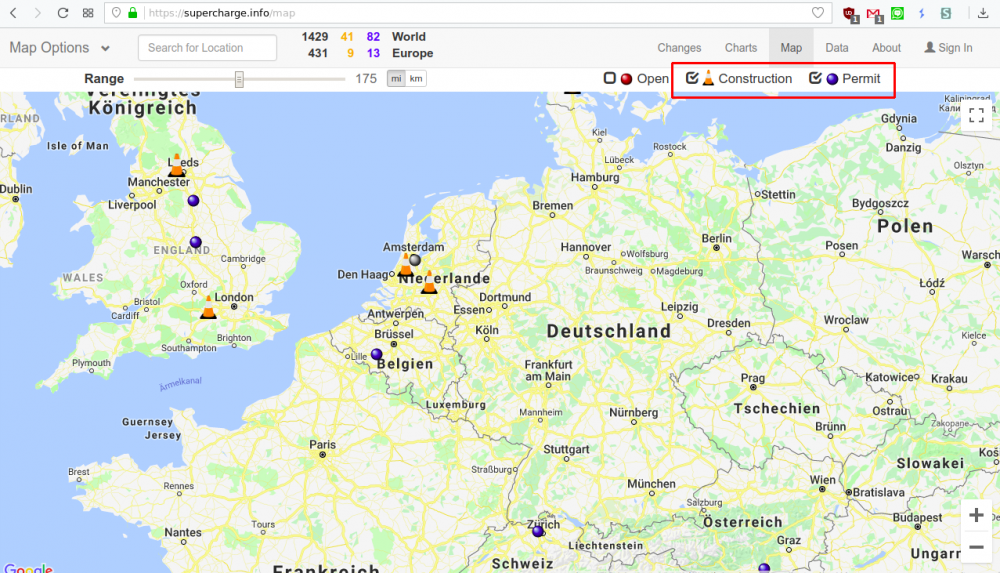Click the range value 175
This screenshot has height=573, width=1000.
click(x=366, y=78)
